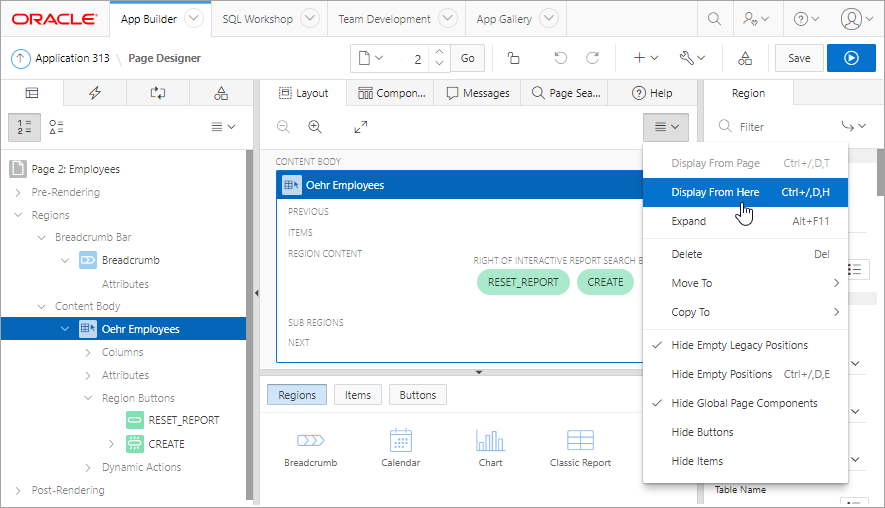Open the App Builder dropdown arrow

pos(194,18)
